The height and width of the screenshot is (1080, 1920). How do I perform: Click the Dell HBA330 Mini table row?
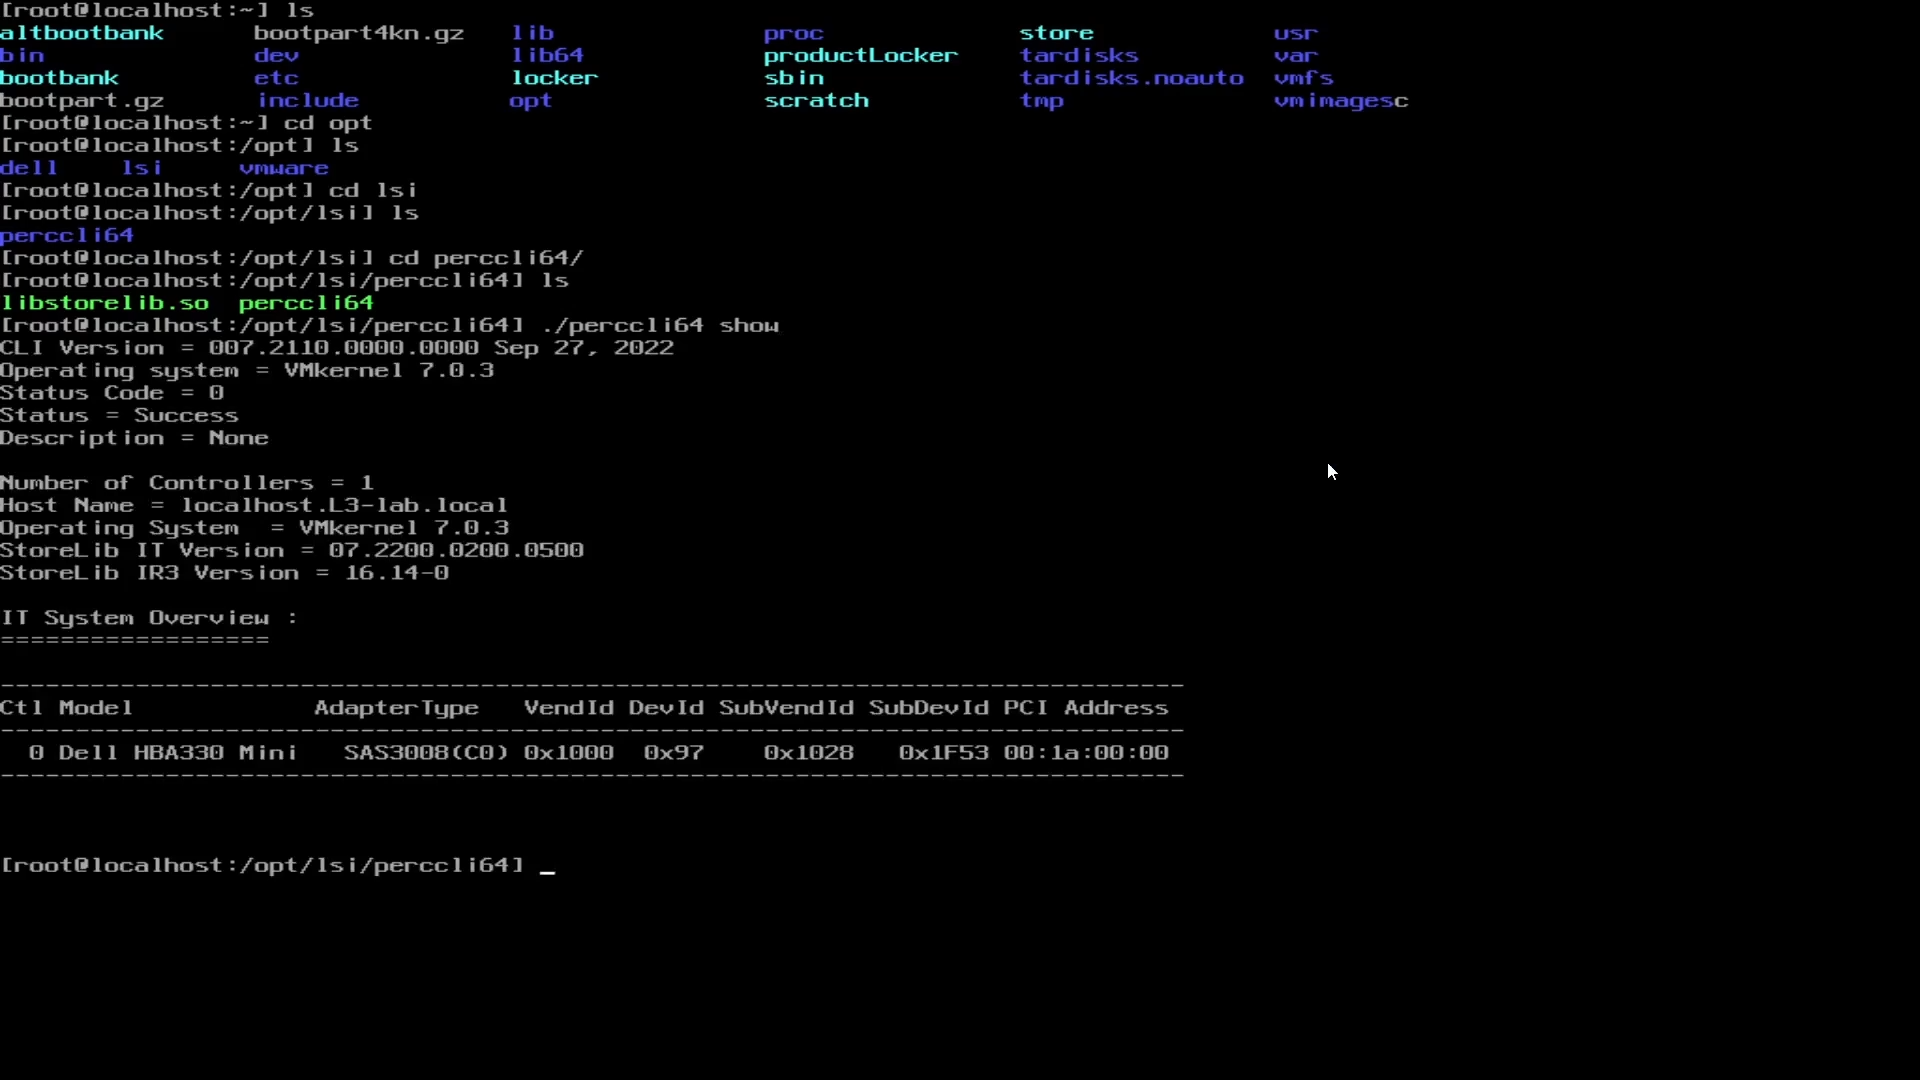pos(585,752)
